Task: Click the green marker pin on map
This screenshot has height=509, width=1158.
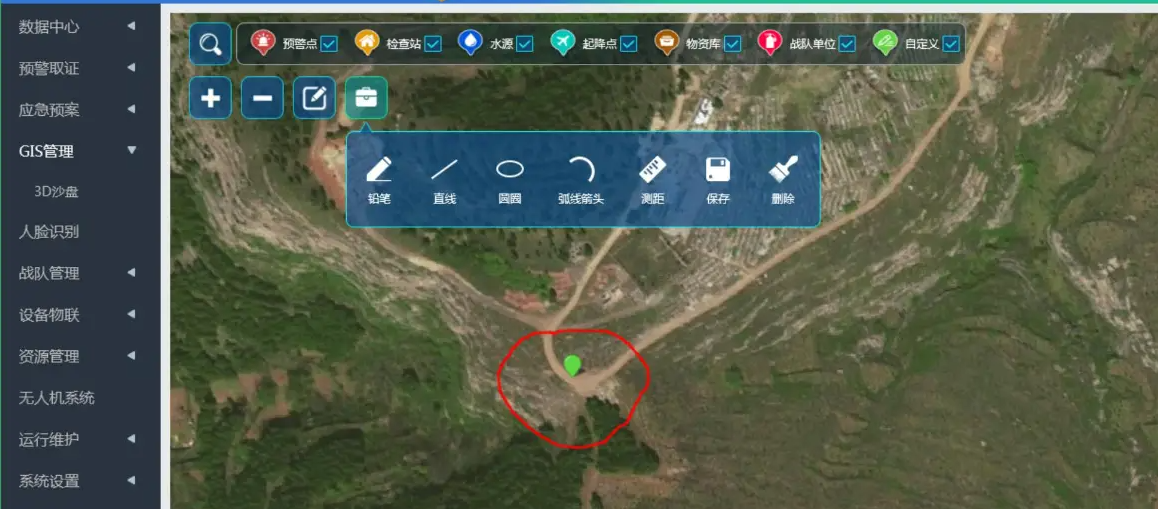Action: [572, 365]
